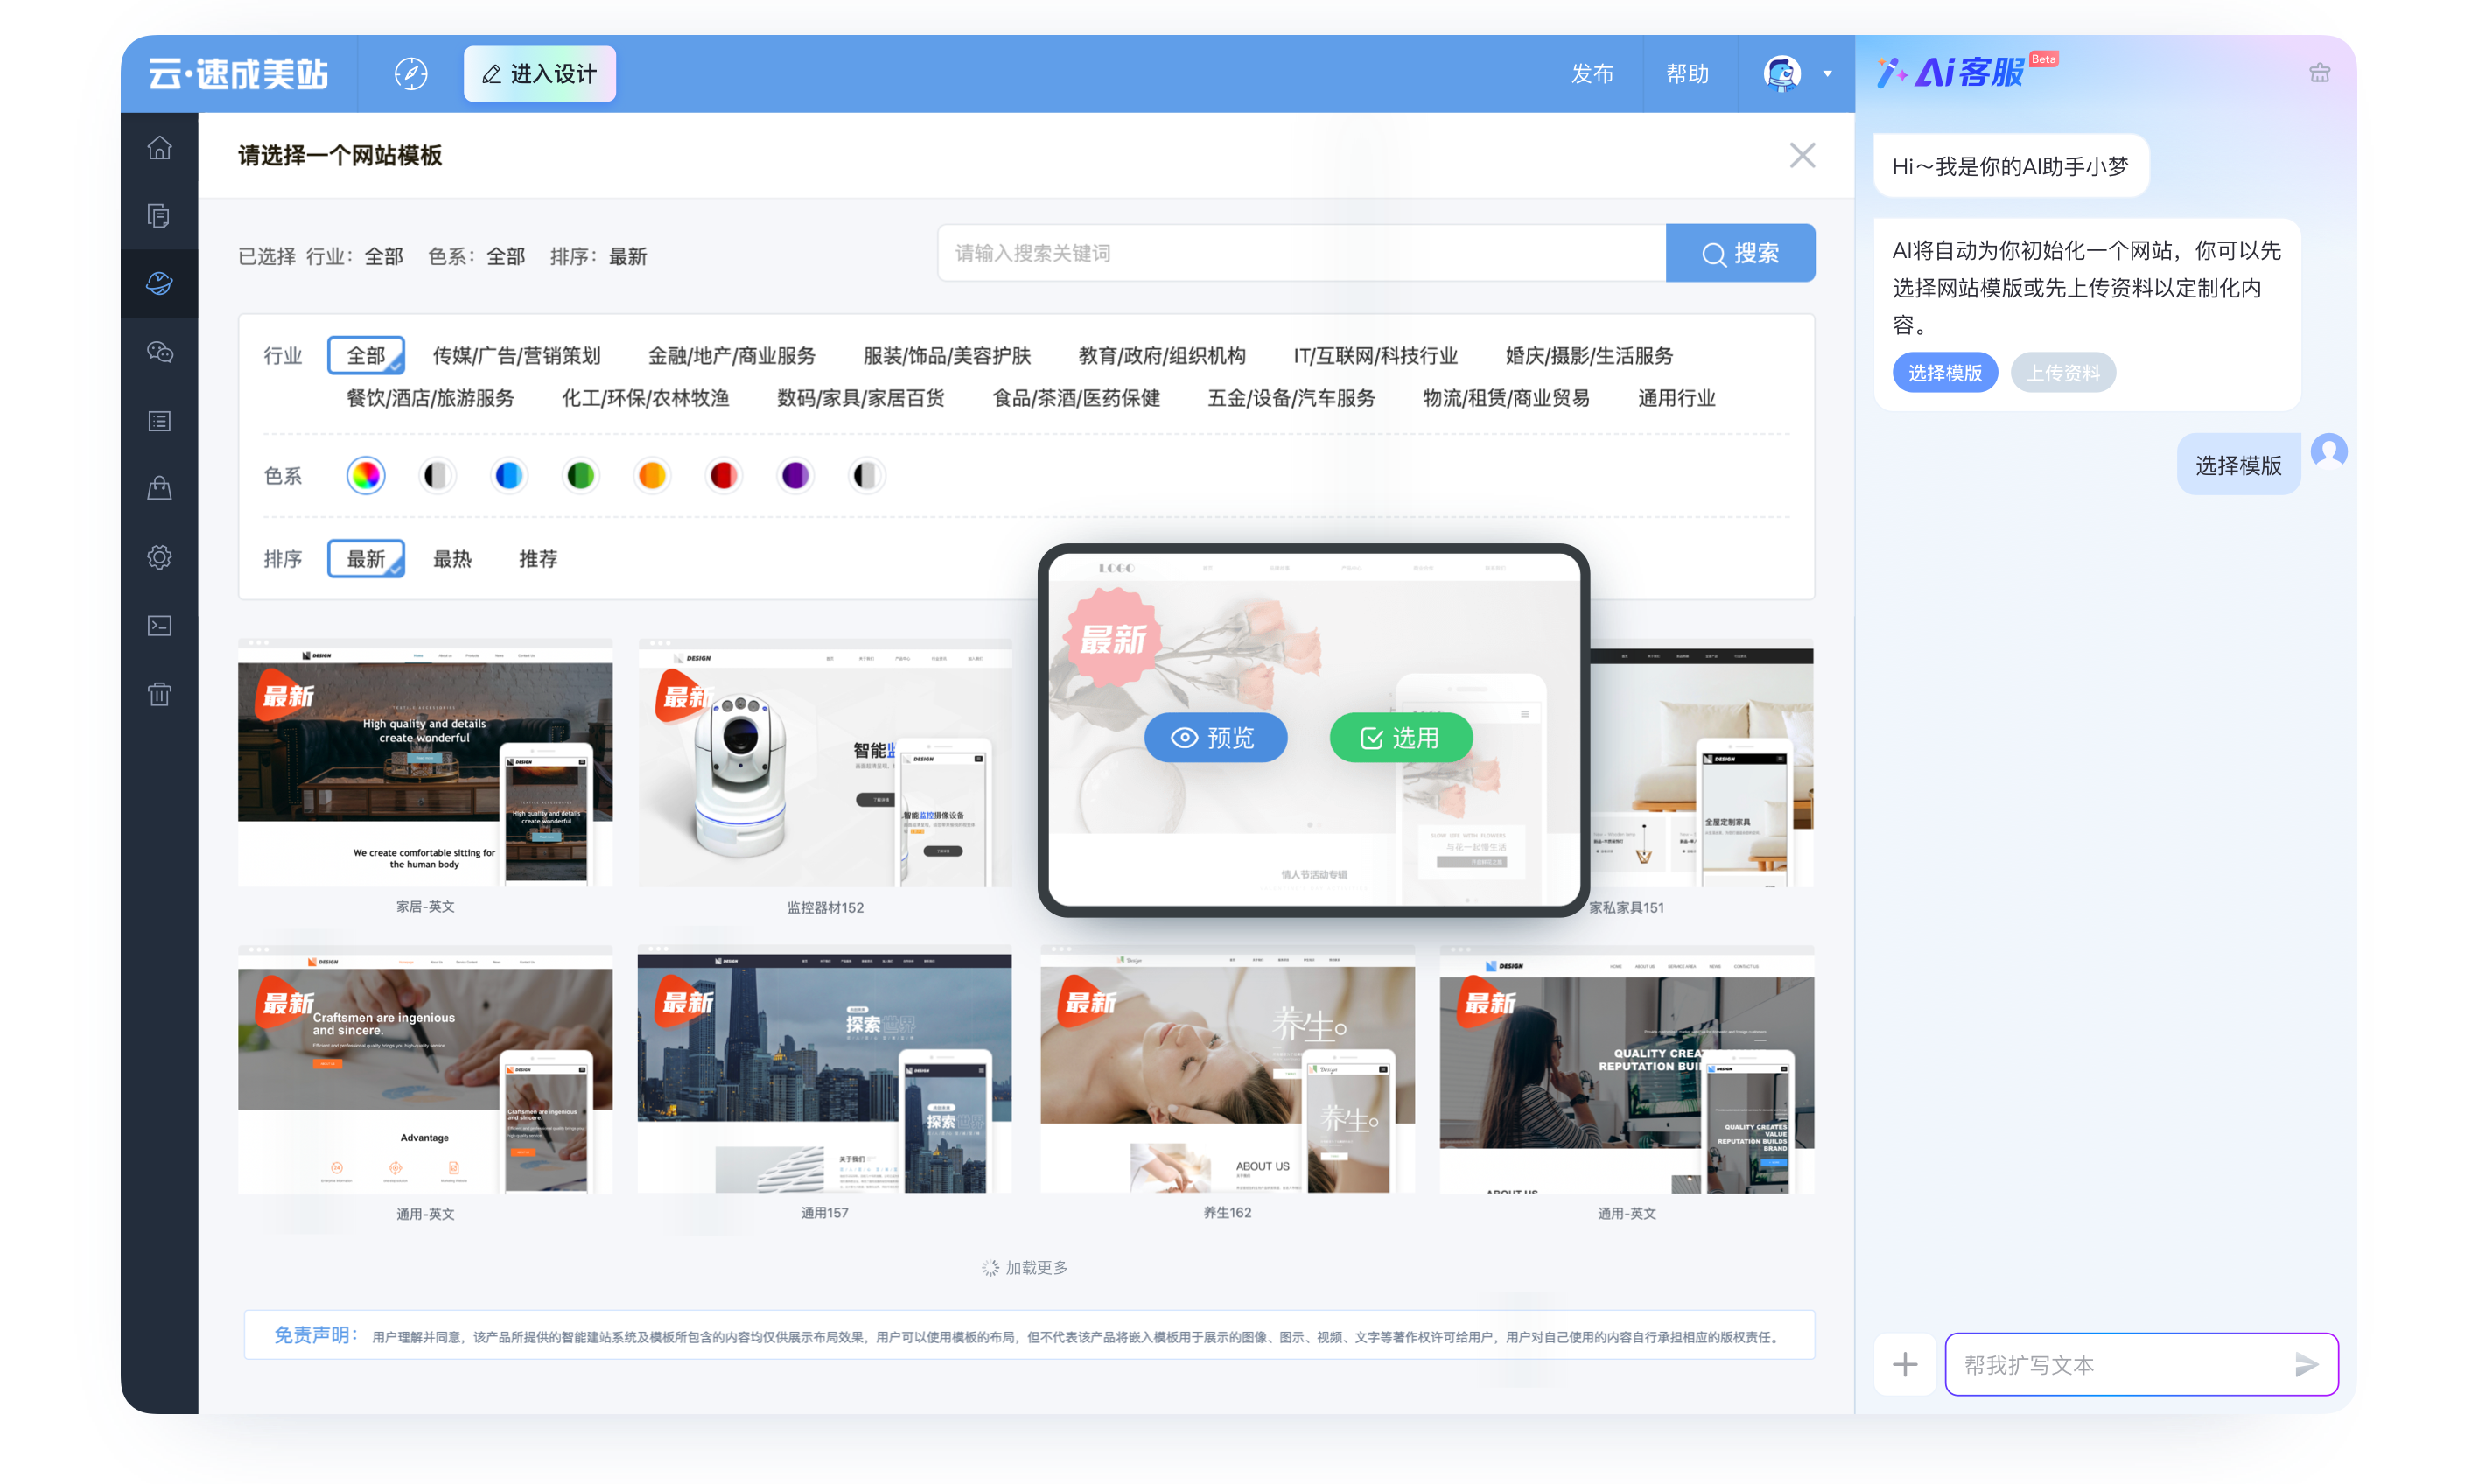Image resolution: width=2478 pixels, height=1484 pixels.
Task: Click the plus icon beside chat input
Action: [1905, 1364]
